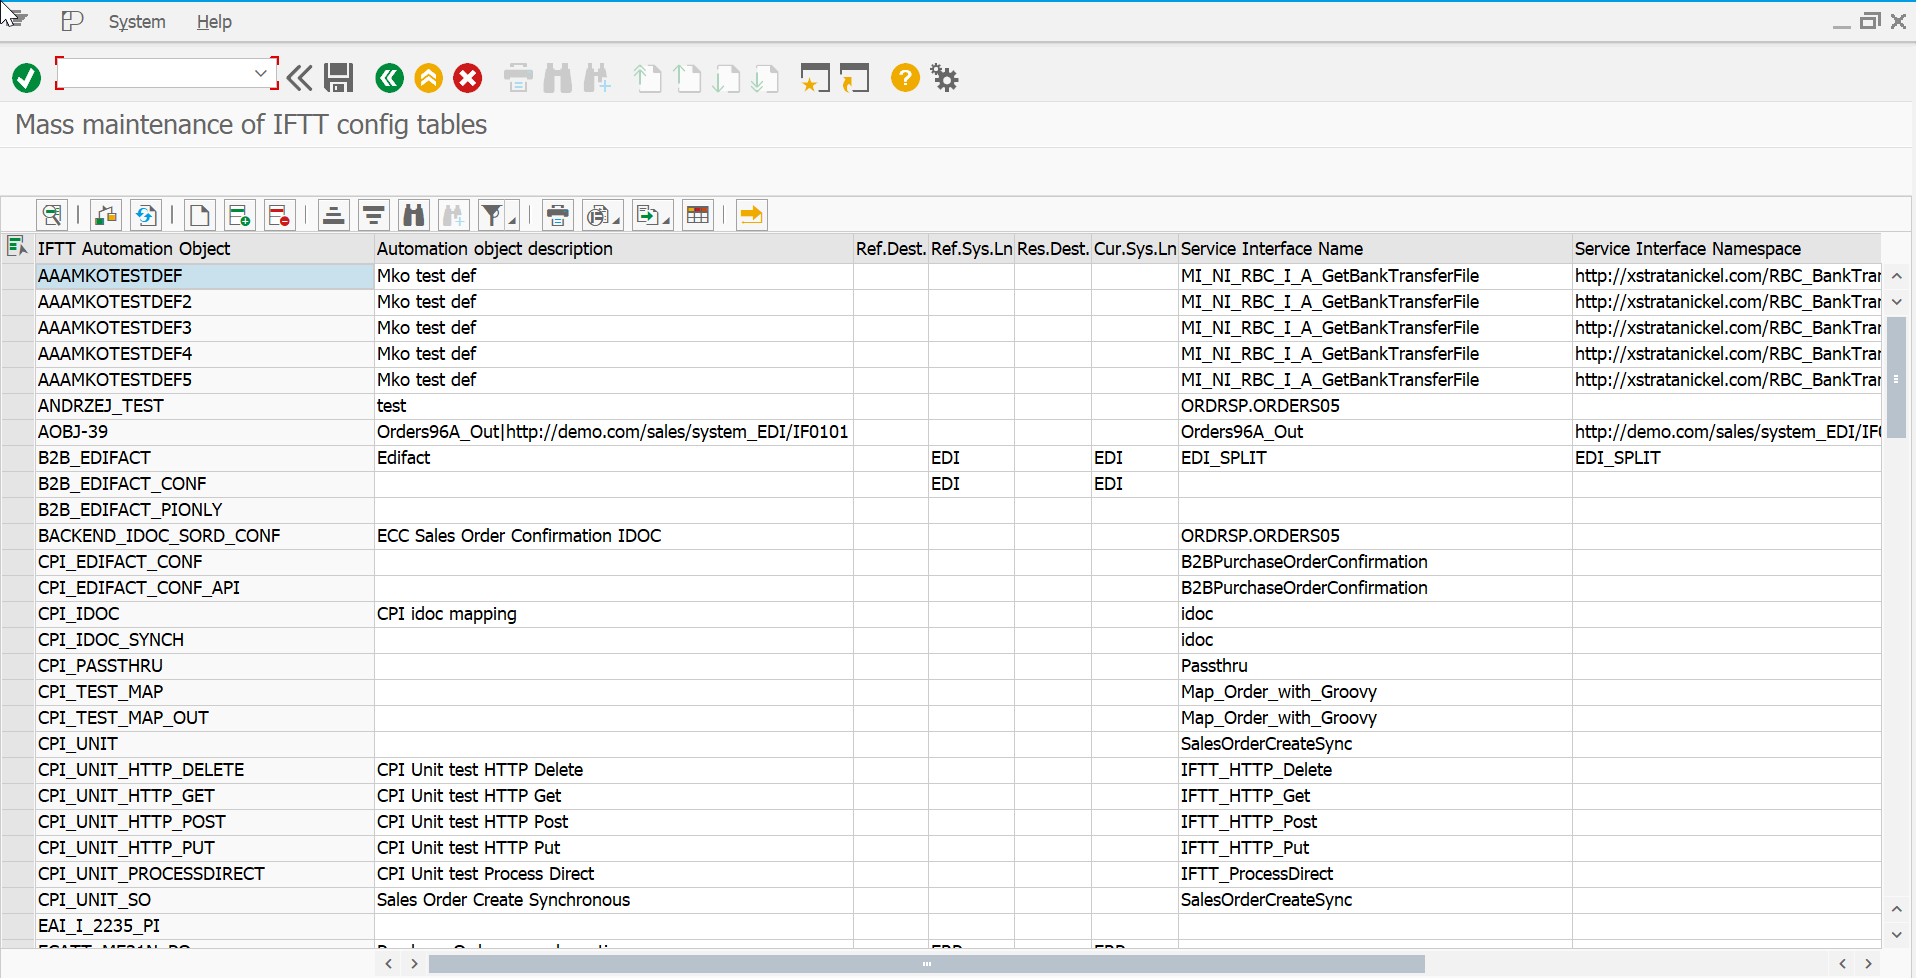Click the Save floppy disk icon
Screen dimensions: 1916x978
339,78
